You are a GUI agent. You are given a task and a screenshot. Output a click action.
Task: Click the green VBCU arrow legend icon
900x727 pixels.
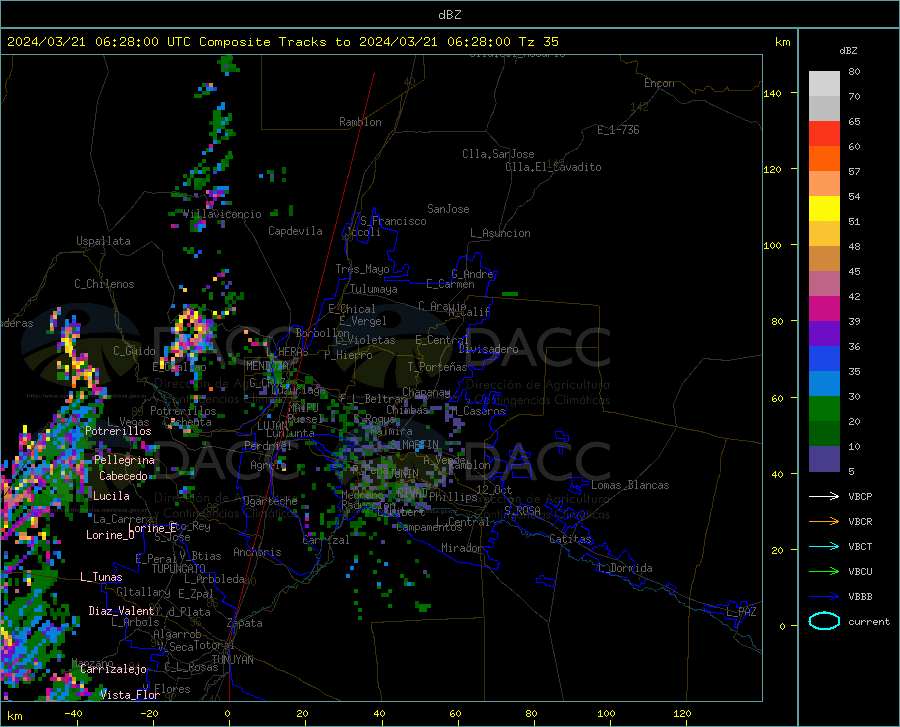[824, 572]
